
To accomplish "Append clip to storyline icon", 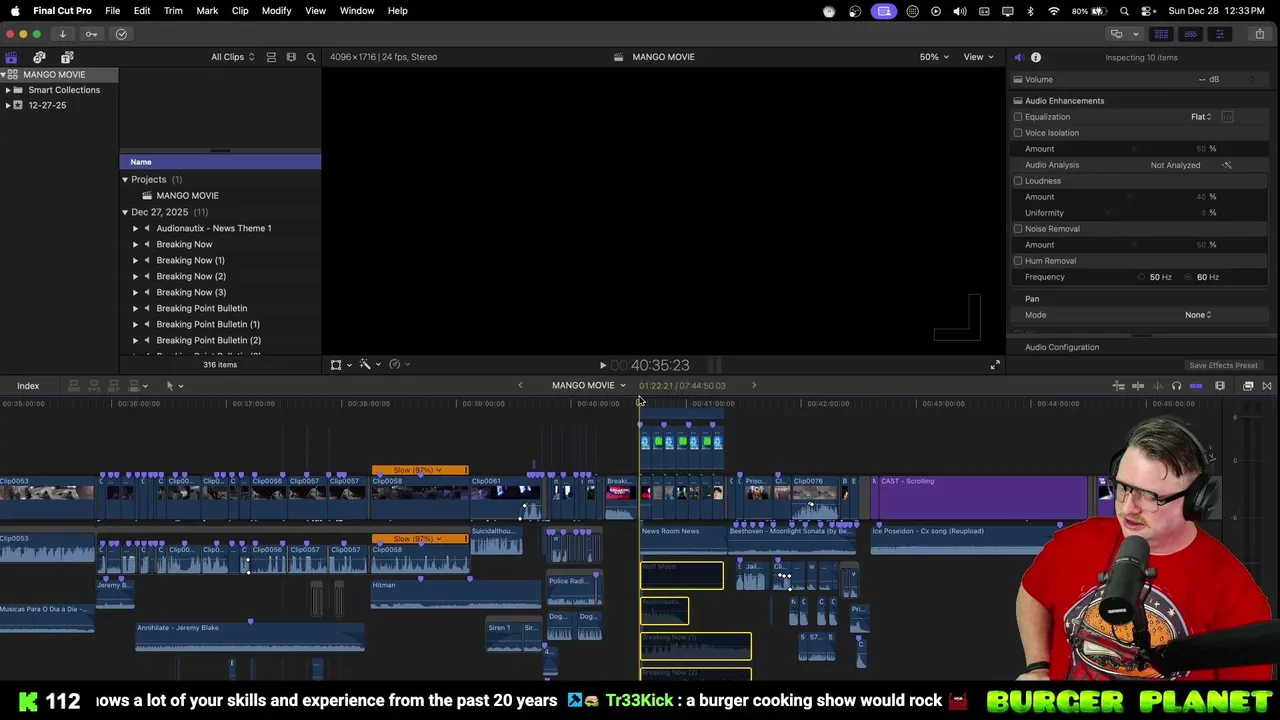I will point(113,386).
